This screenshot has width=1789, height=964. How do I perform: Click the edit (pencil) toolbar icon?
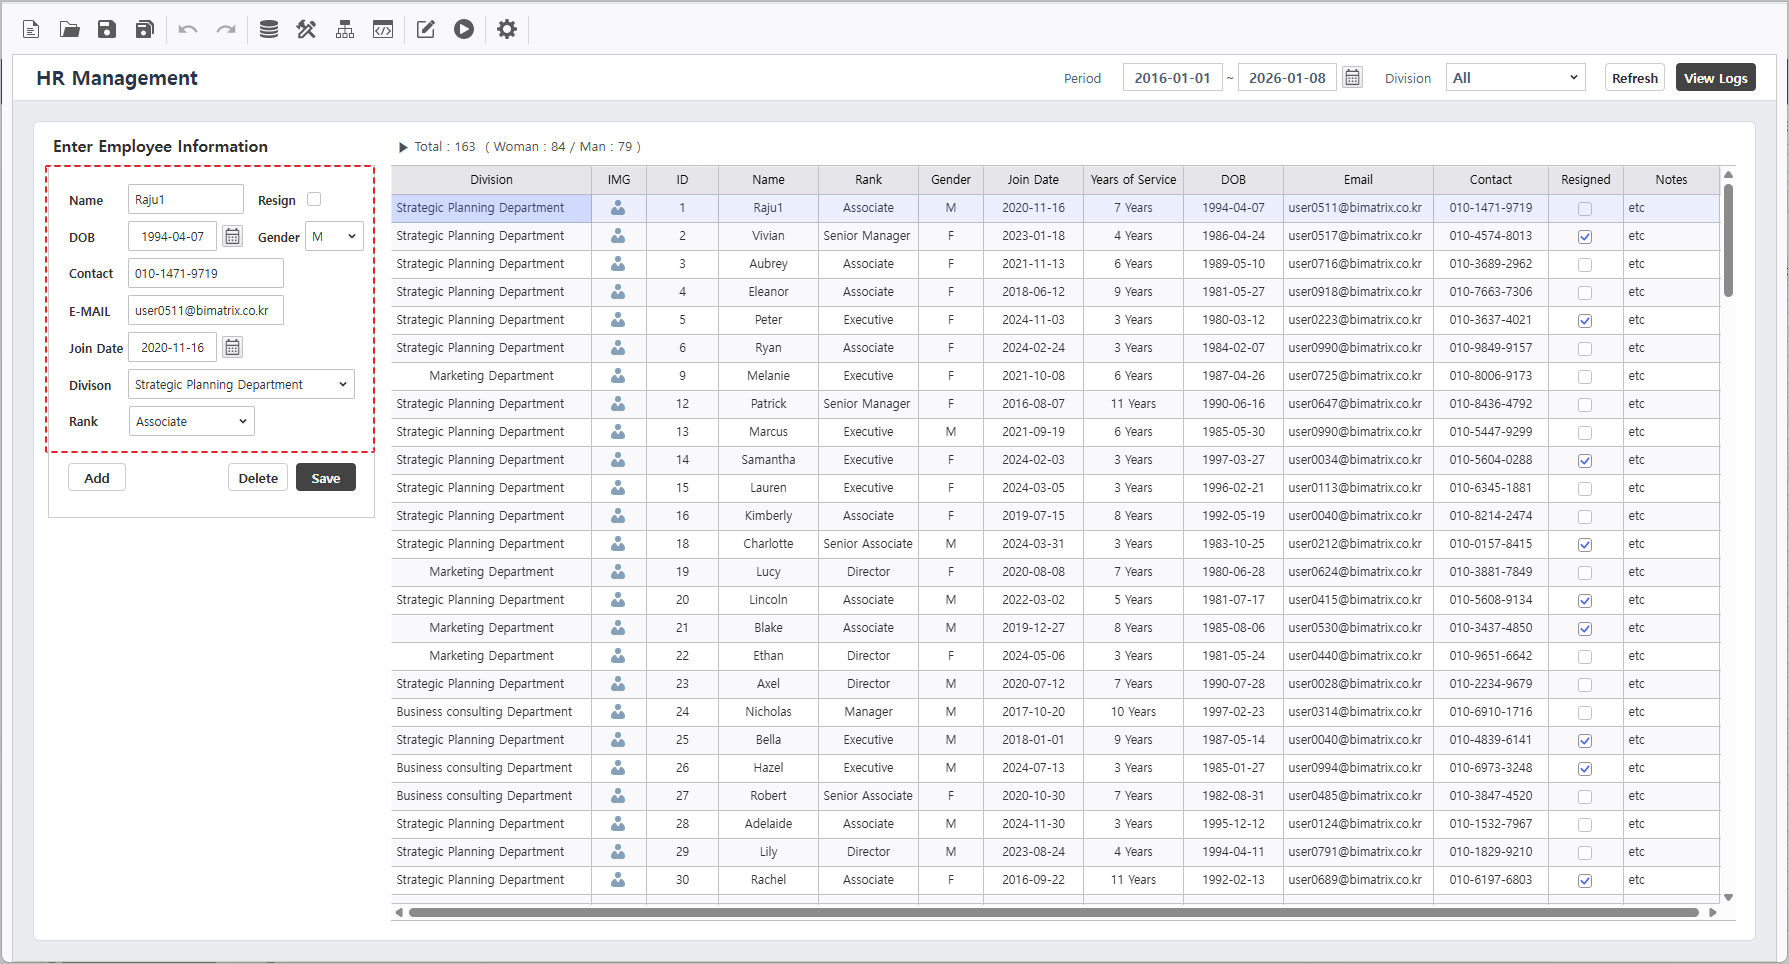pyautogui.click(x=426, y=29)
